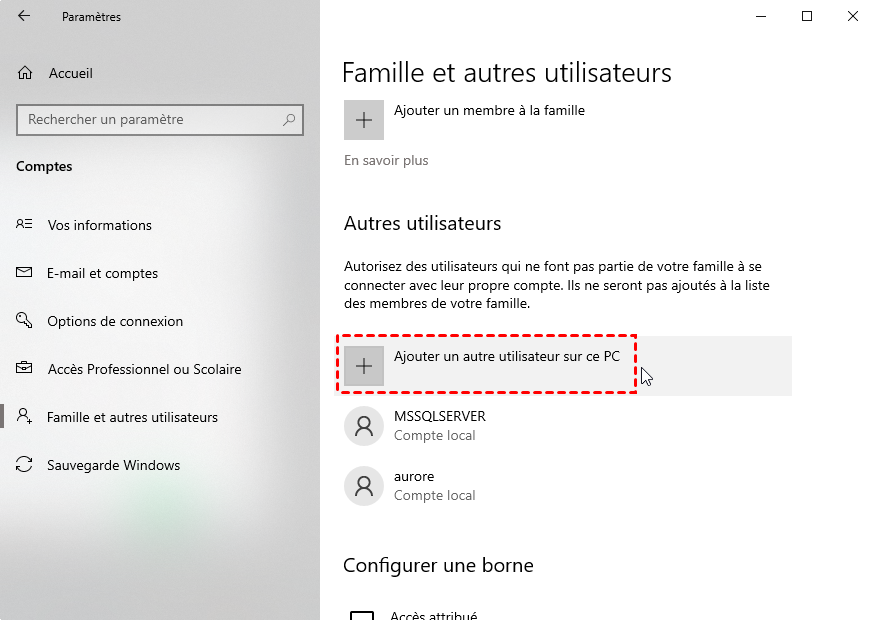Select the MSSQLSERVER account avatar
876x620 pixels.
(x=364, y=426)
